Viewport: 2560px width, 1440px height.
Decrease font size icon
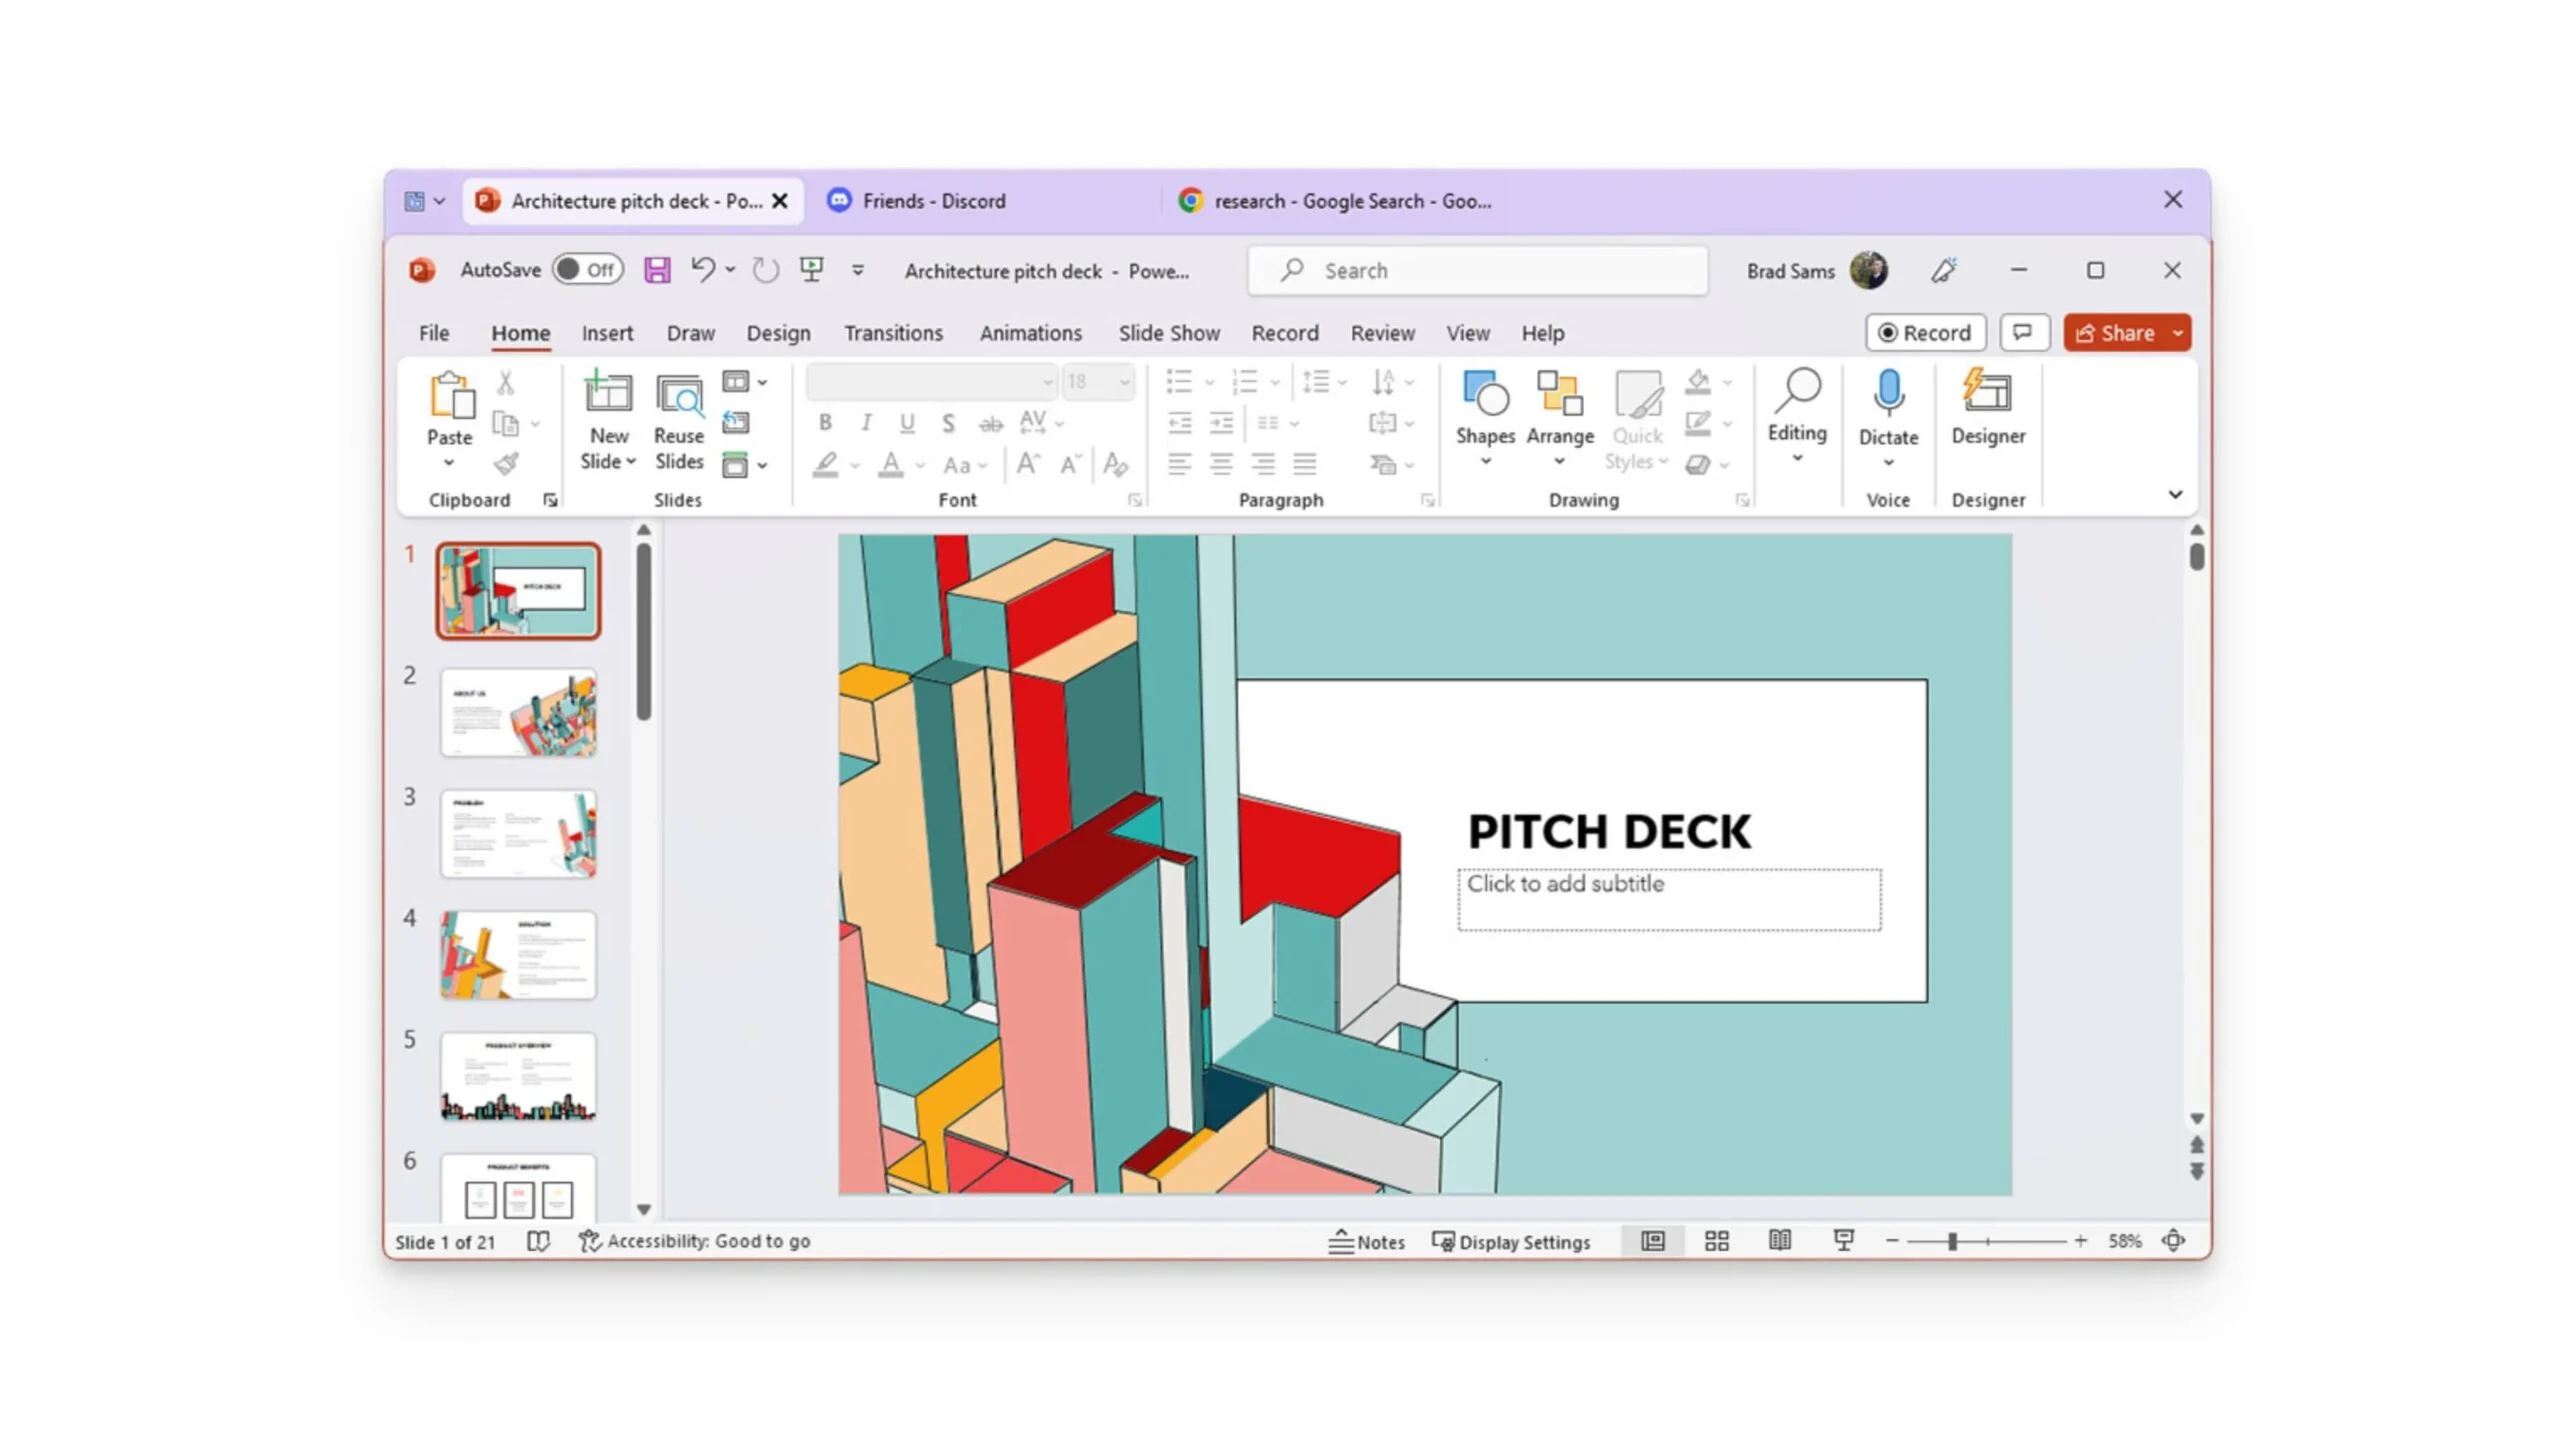point(1070,464)
